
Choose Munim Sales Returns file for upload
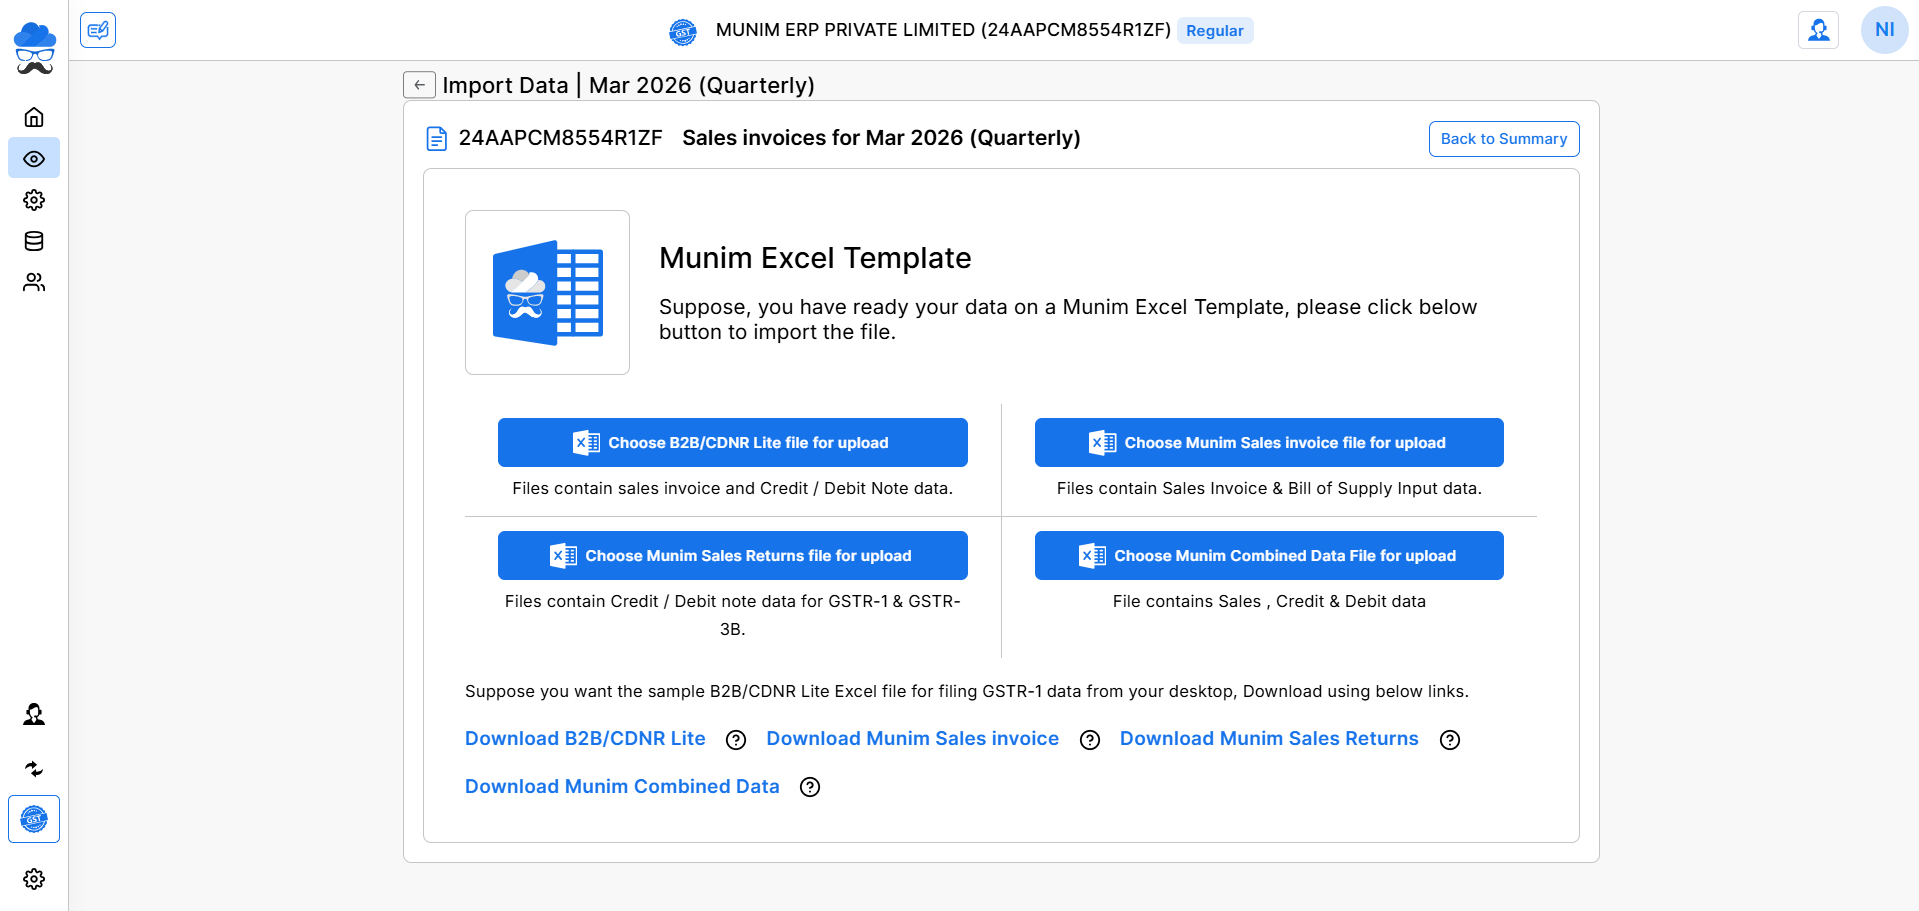point(732,556)
